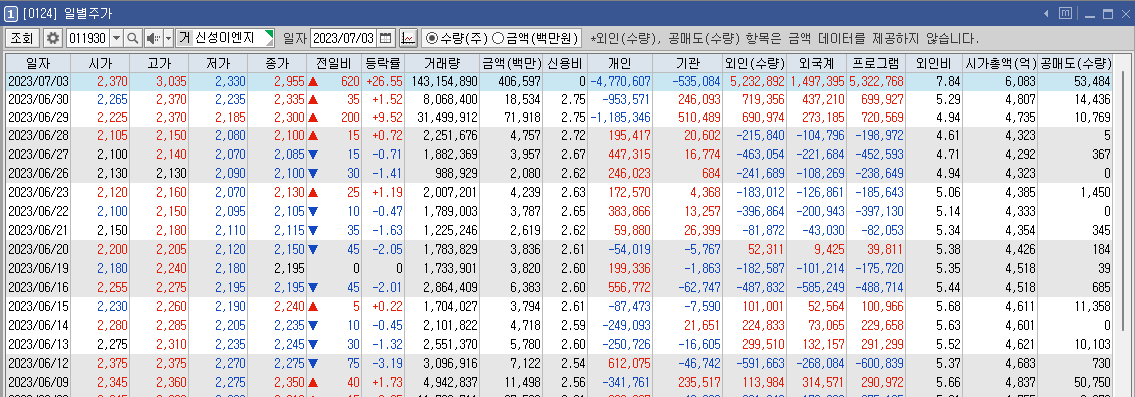Click the date field 2023/07/03
This screenshot has height=397, width=1135.
pos(343,38)
